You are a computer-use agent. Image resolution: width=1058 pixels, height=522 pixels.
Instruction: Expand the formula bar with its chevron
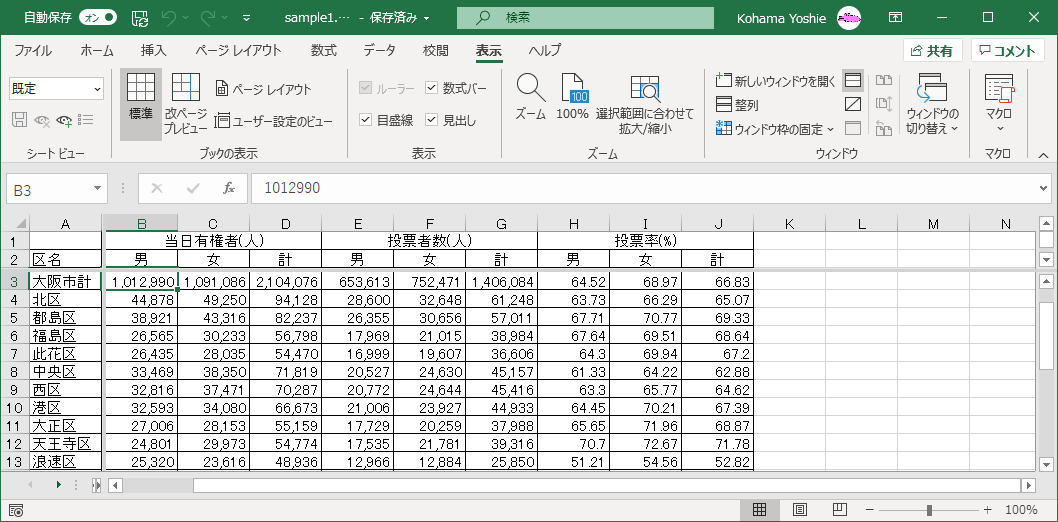pyautogui.click(x=1044, y=189)
